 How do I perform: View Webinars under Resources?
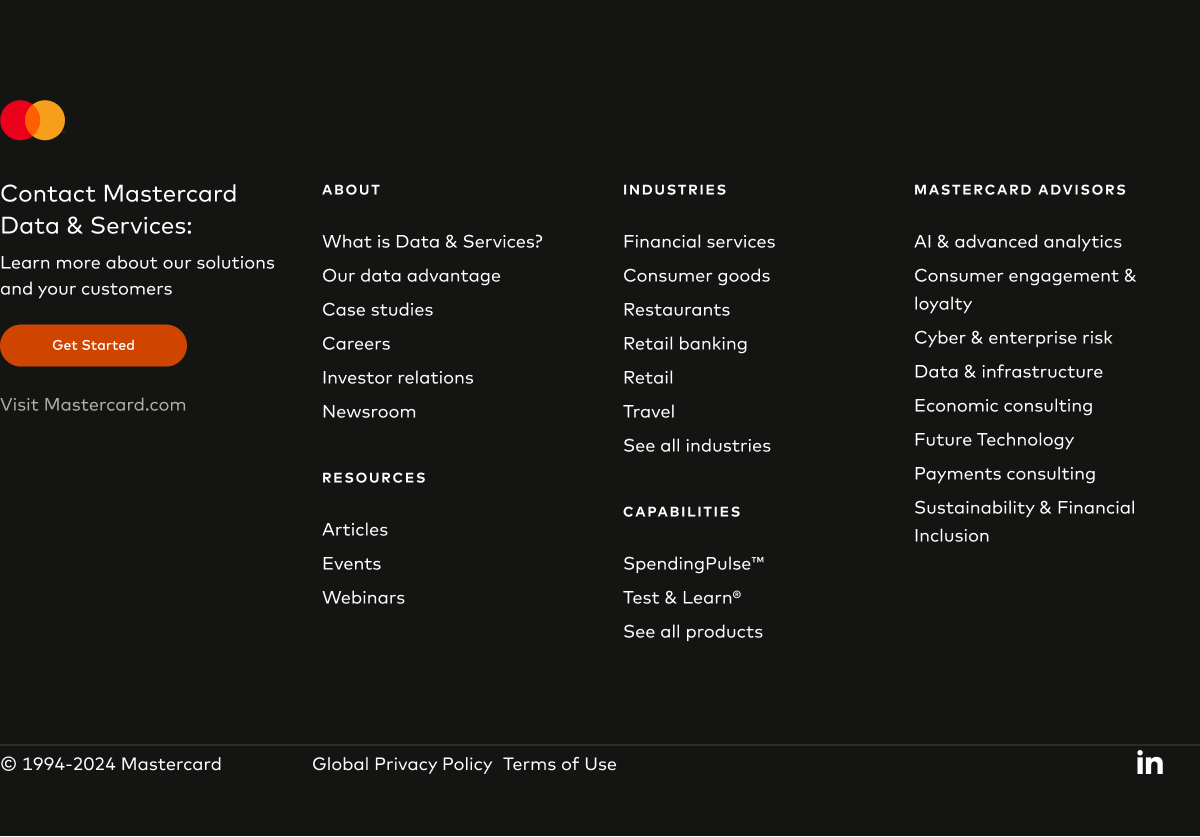pos(363,598)
